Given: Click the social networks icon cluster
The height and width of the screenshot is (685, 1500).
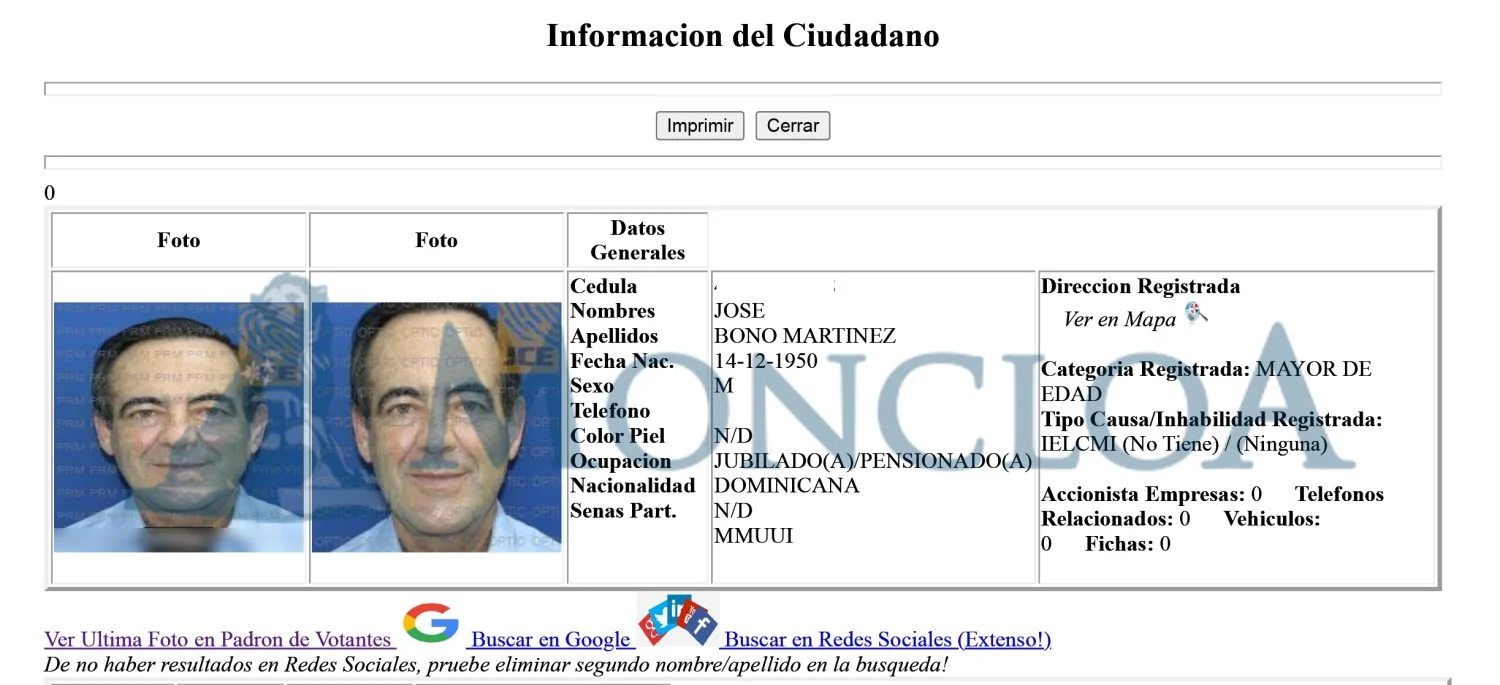Looking at the screenshot, I should (x=678, y=620).
